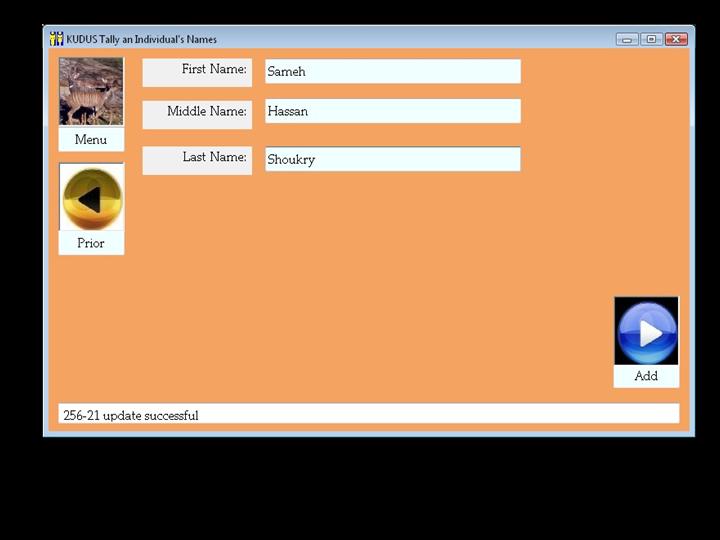The image size is (720, 540).
Task: Place cursor in Last Name field with Shoukry
Action: pos(392,159)
